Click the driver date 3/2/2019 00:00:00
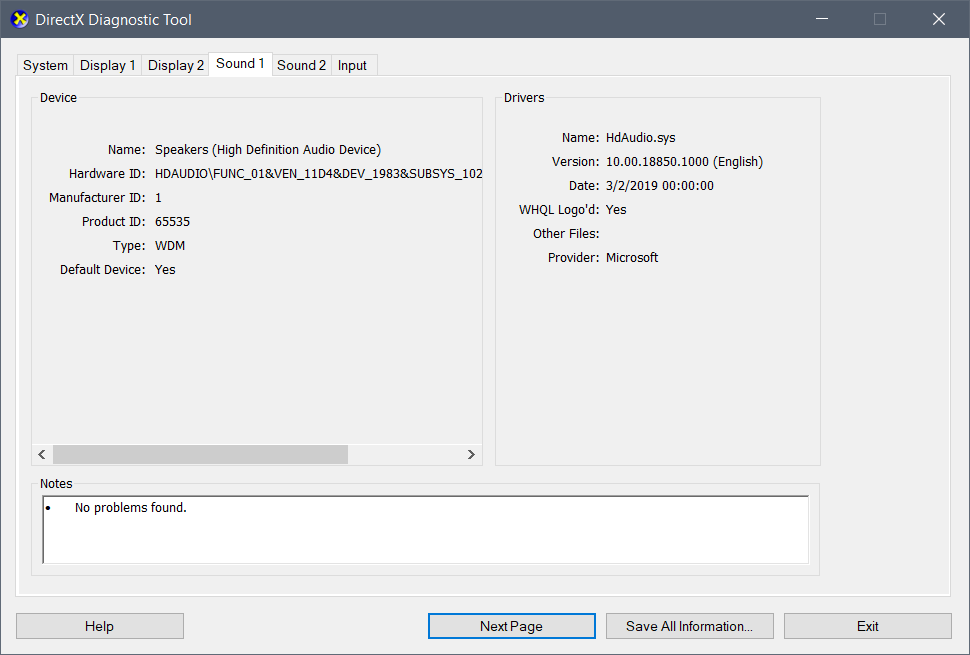 pyautogui.click(x=659, y=186)
